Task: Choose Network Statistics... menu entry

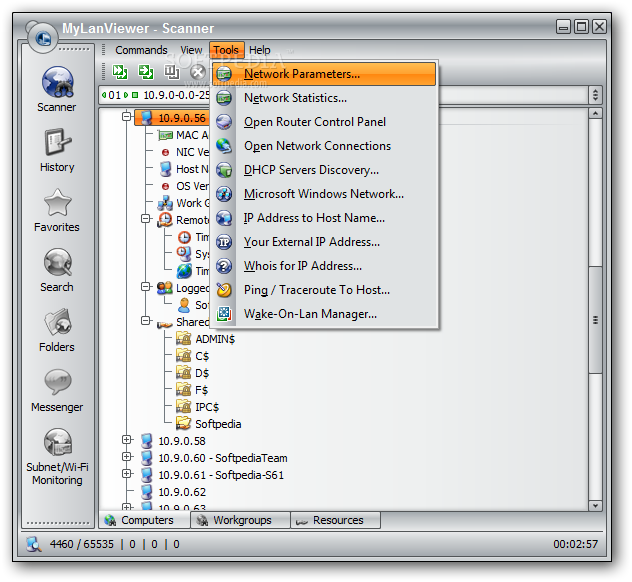Action: [x=324, y=98]
